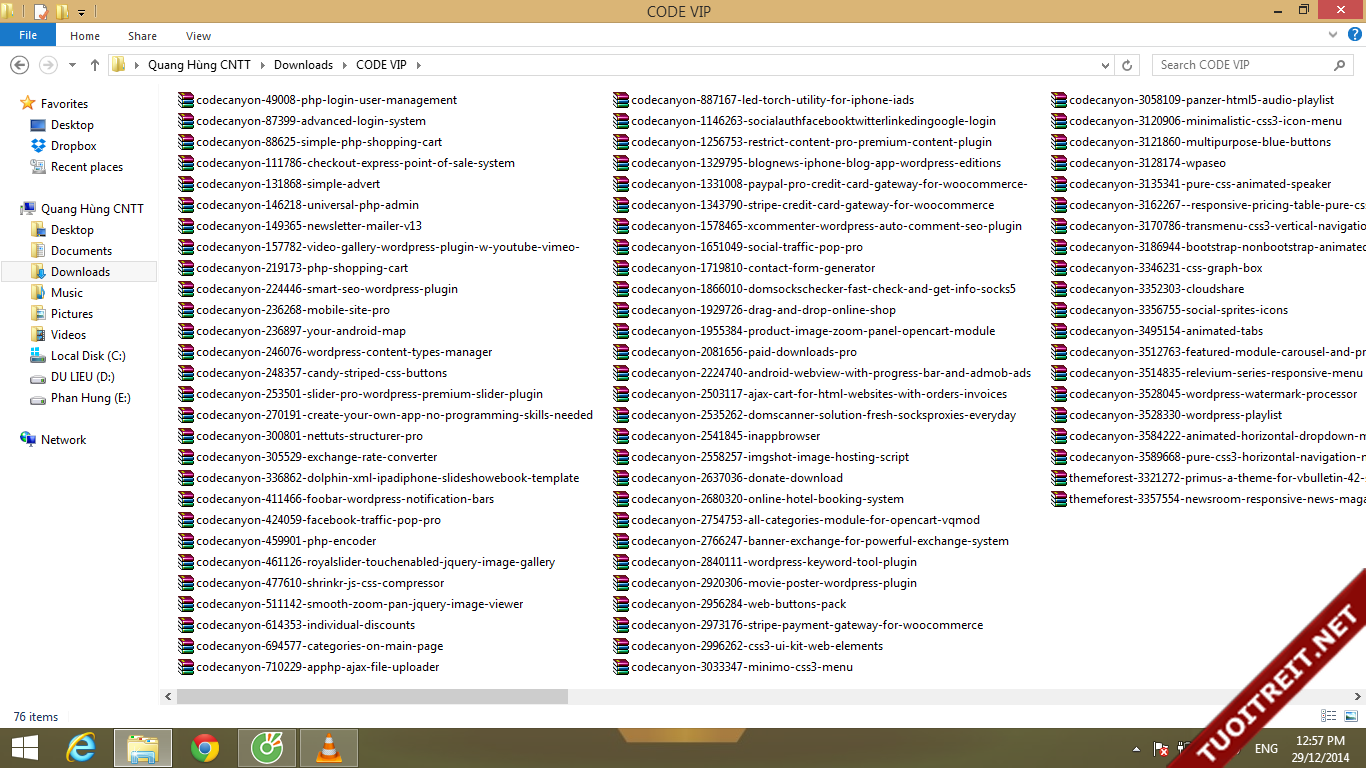This screenshot has width=1366, height=768.
Task: Launch Google Chrome from taskbar
Action: pyautogui.click(x=205, y=748)
